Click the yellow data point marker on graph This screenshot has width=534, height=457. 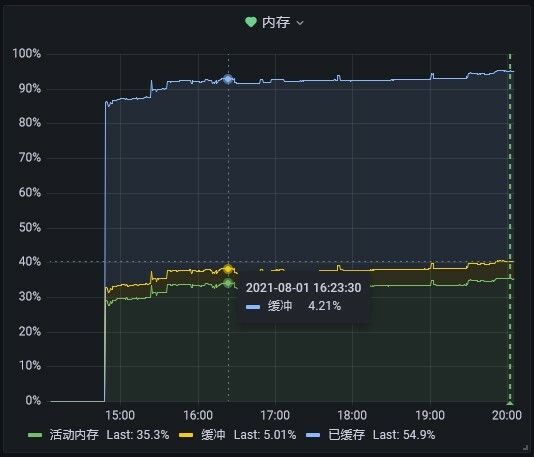point(228,269)
